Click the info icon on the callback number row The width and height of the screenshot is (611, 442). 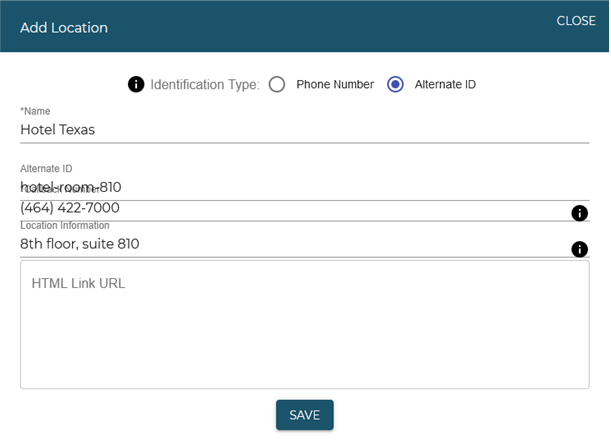(x=578, y=213)
